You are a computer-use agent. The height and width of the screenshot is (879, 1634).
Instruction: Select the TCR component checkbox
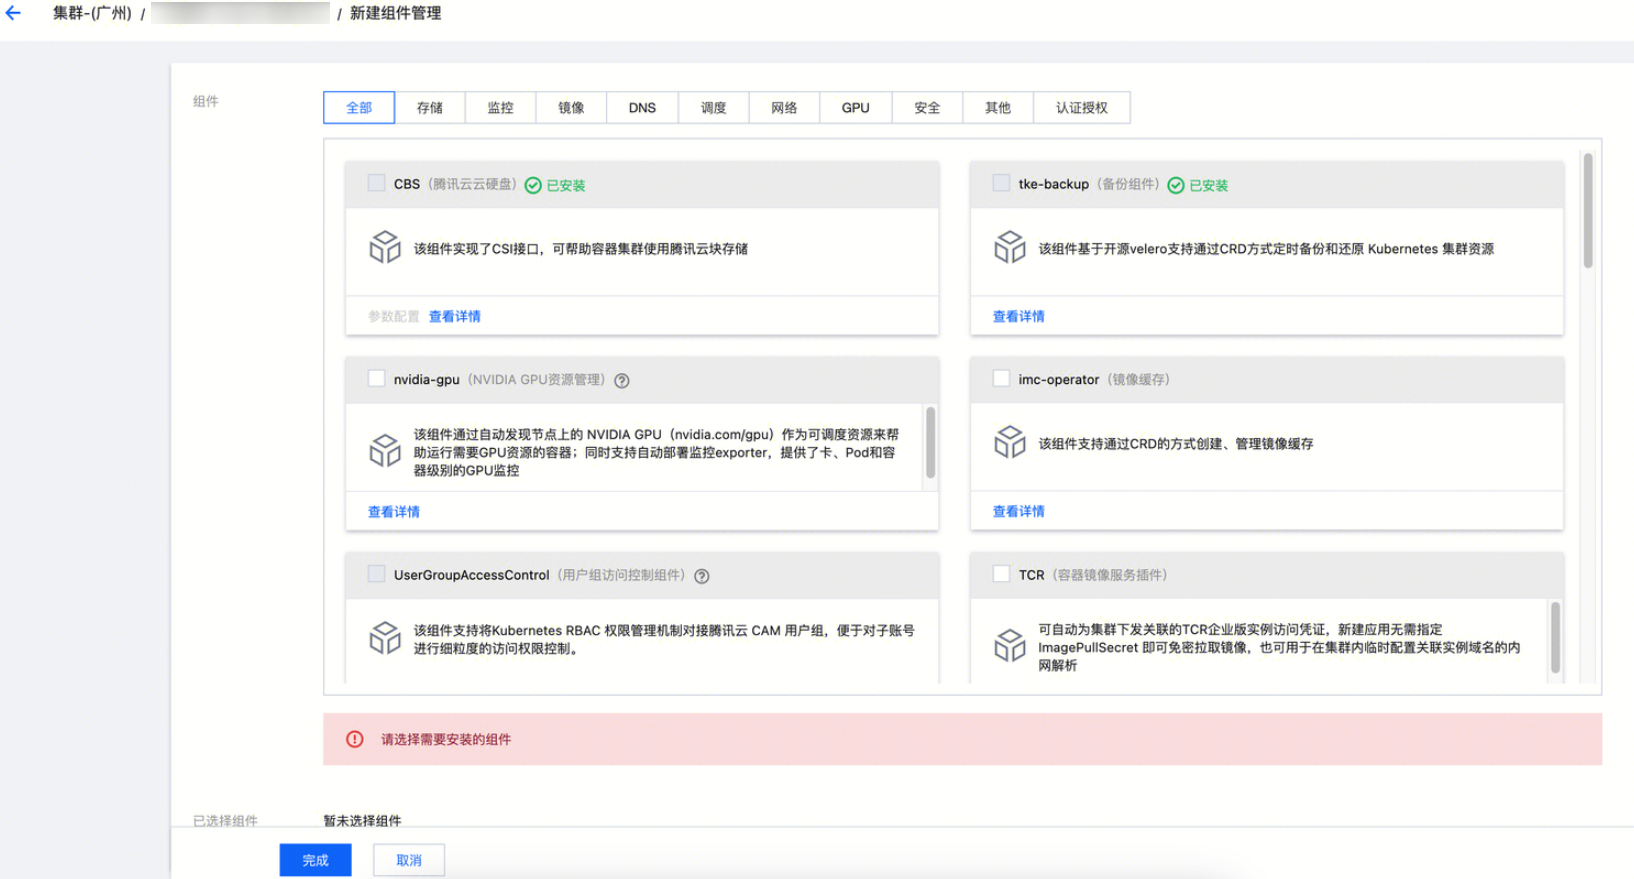(1001, 574)
